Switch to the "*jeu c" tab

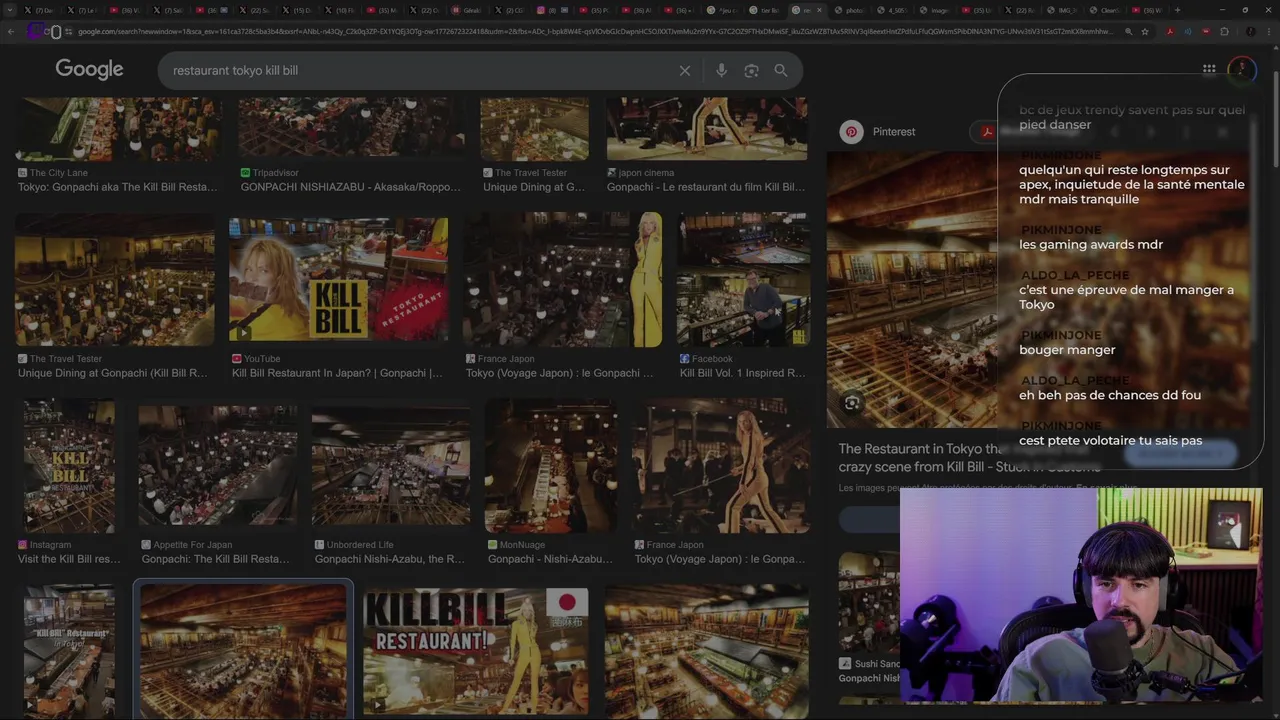click(x=723, y=10)
